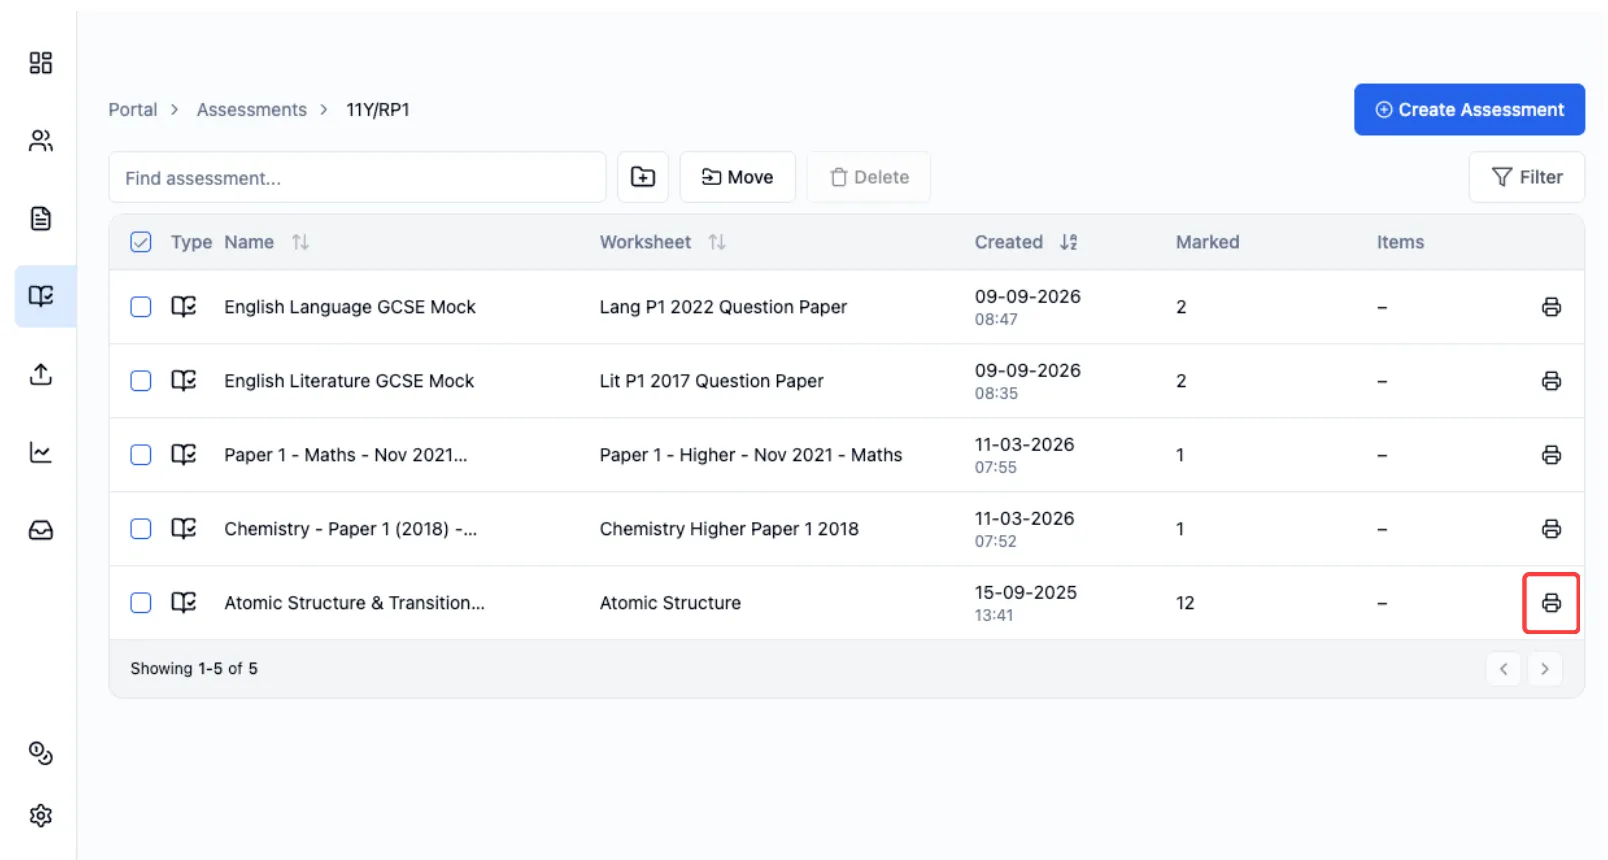Click type icon of Chemistry Paper 1 row
This screenshot has height=860, width=1608.
point(184,528)
